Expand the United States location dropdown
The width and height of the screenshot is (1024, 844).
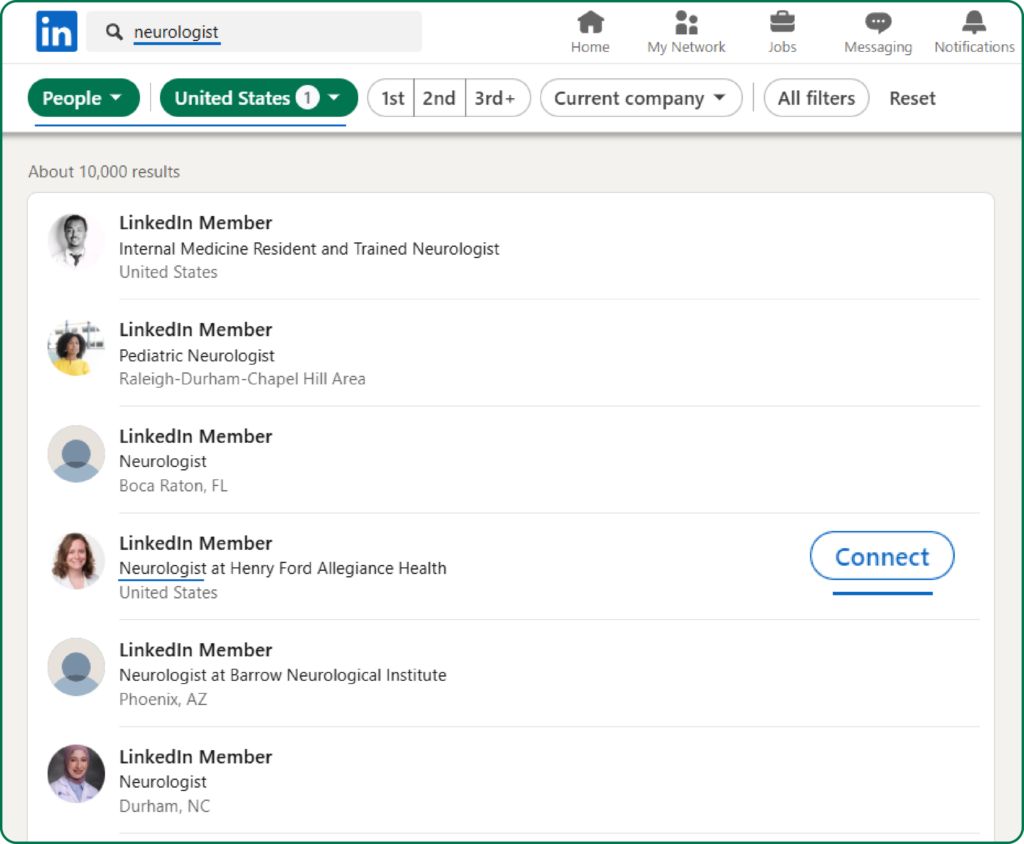(x=259, y=98)
